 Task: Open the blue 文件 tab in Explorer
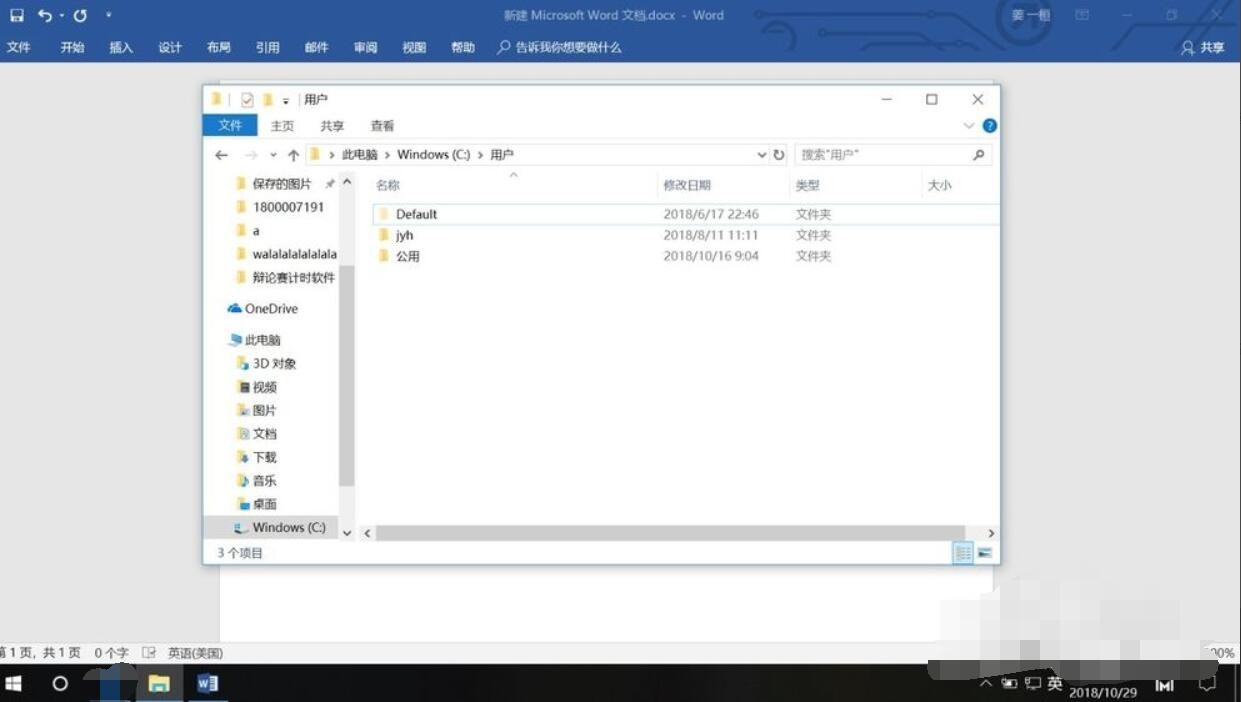(x=230, y=125)
